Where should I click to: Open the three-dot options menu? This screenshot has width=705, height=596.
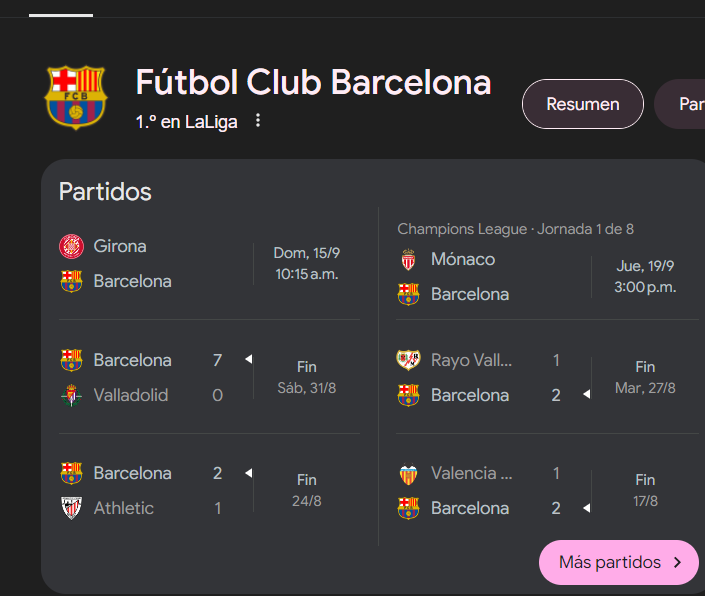click(x=258, y=121)
